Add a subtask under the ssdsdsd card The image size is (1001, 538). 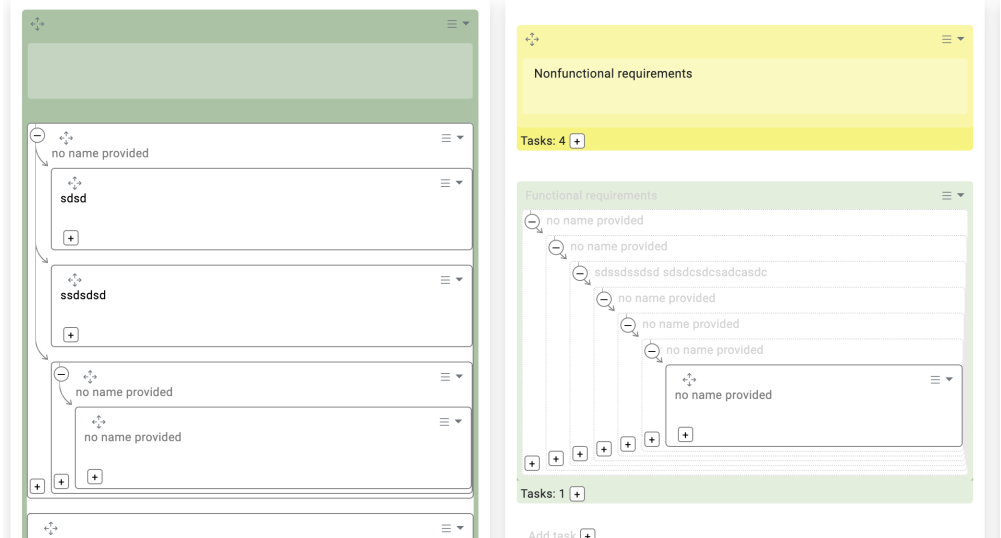[71, 335]
